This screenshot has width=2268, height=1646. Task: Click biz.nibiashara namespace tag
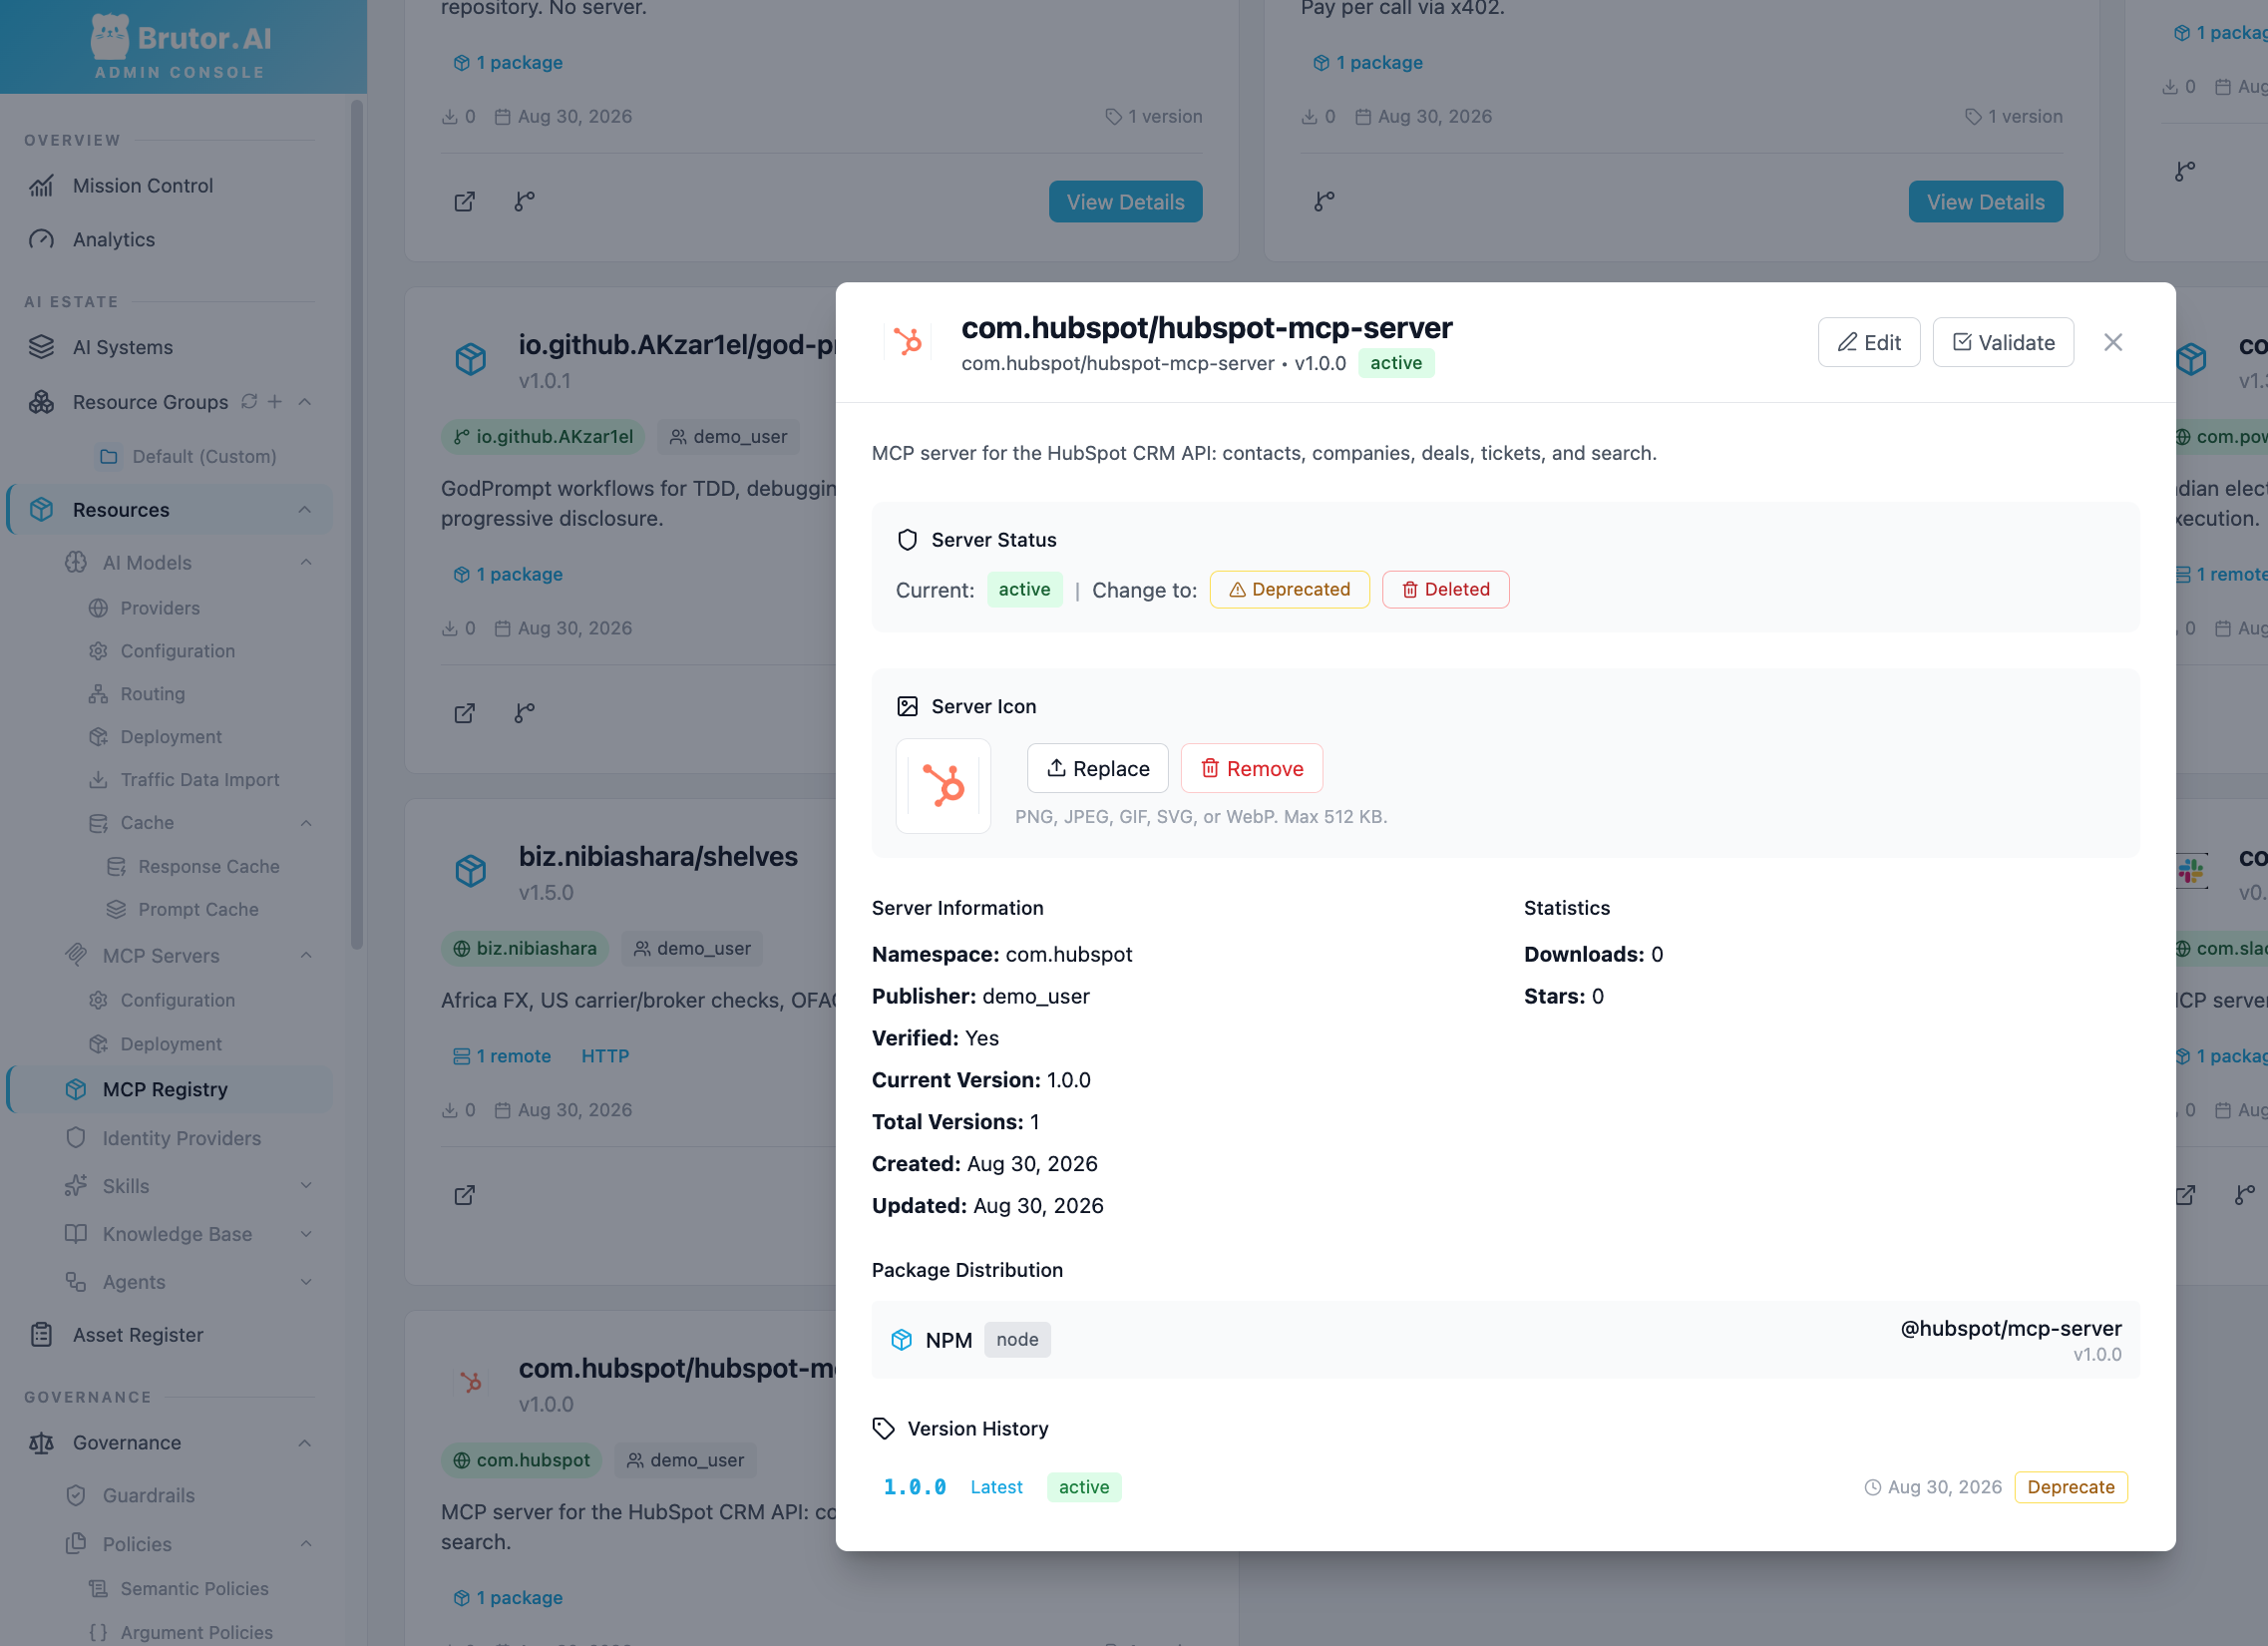(x=525, y=948)
